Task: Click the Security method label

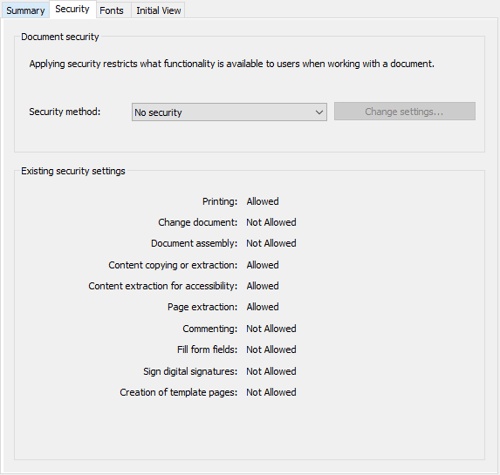Action: 65,111
